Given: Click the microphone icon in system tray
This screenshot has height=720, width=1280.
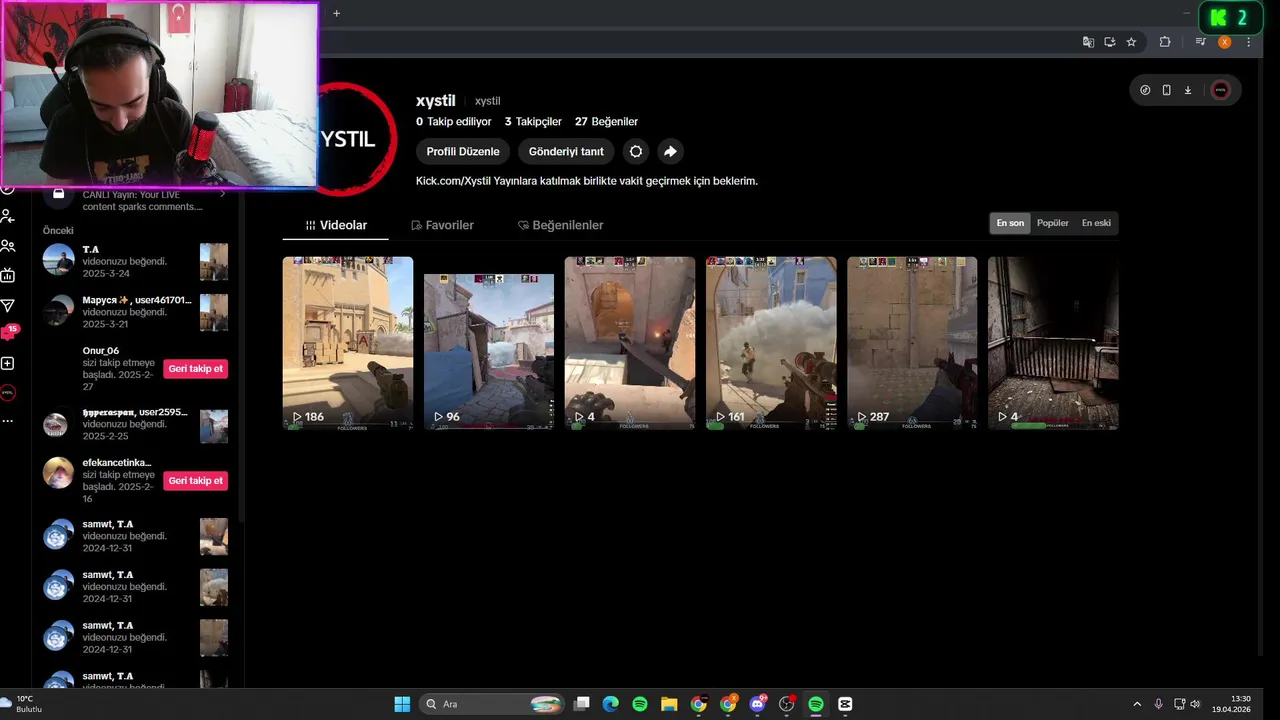Looking at the screenshot, I should tap(1158, 704).
